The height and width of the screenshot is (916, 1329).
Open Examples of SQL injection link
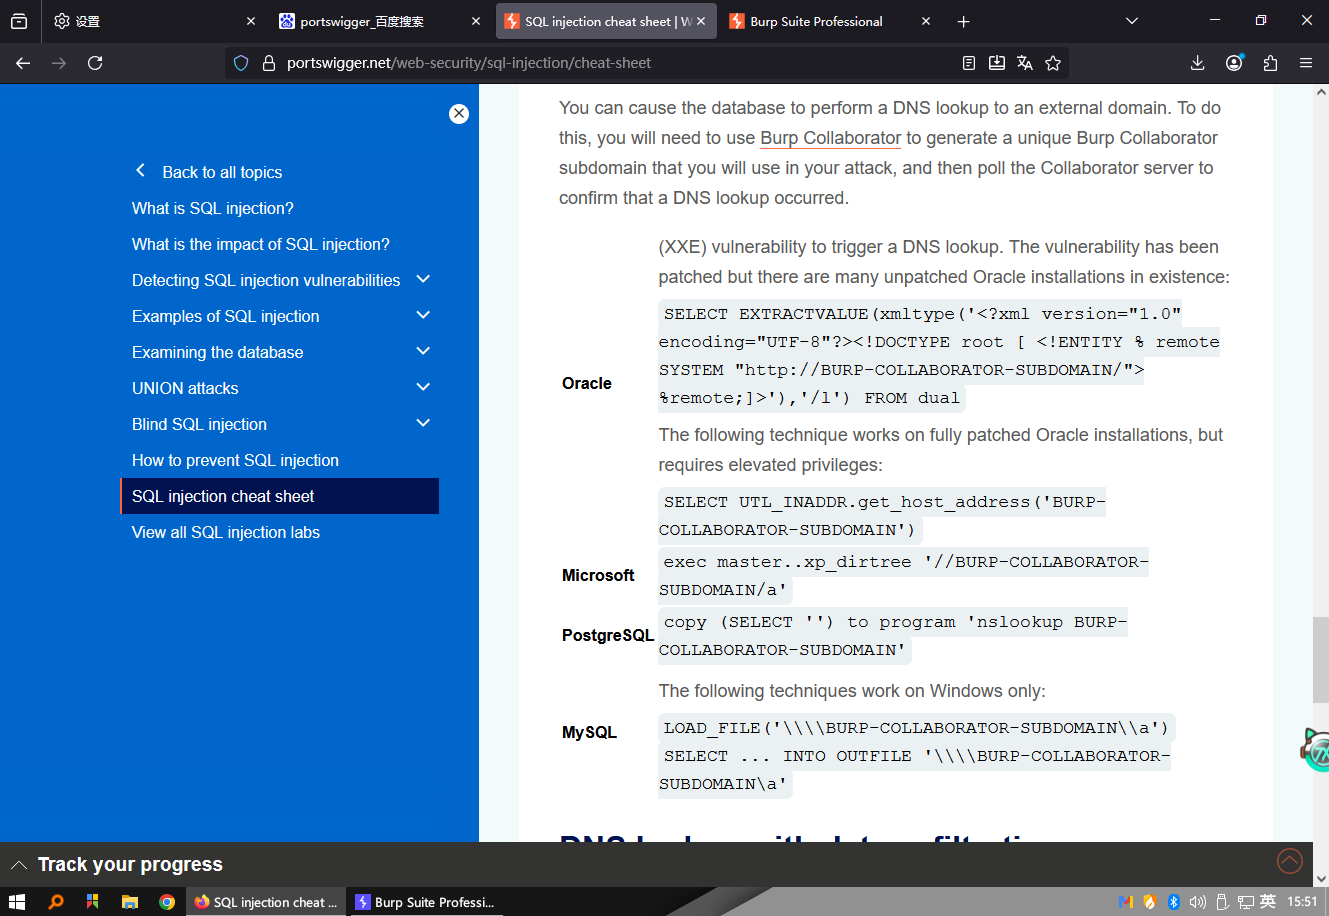point(226,316)
